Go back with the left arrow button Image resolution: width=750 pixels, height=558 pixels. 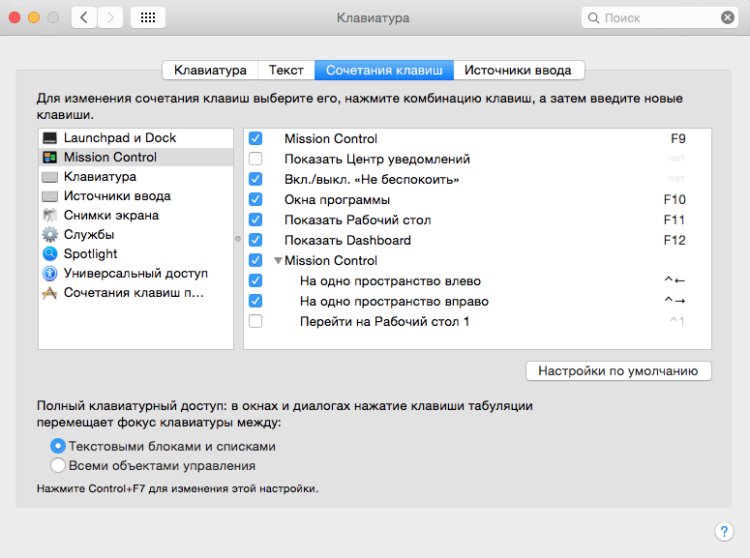tap(84, 18)
